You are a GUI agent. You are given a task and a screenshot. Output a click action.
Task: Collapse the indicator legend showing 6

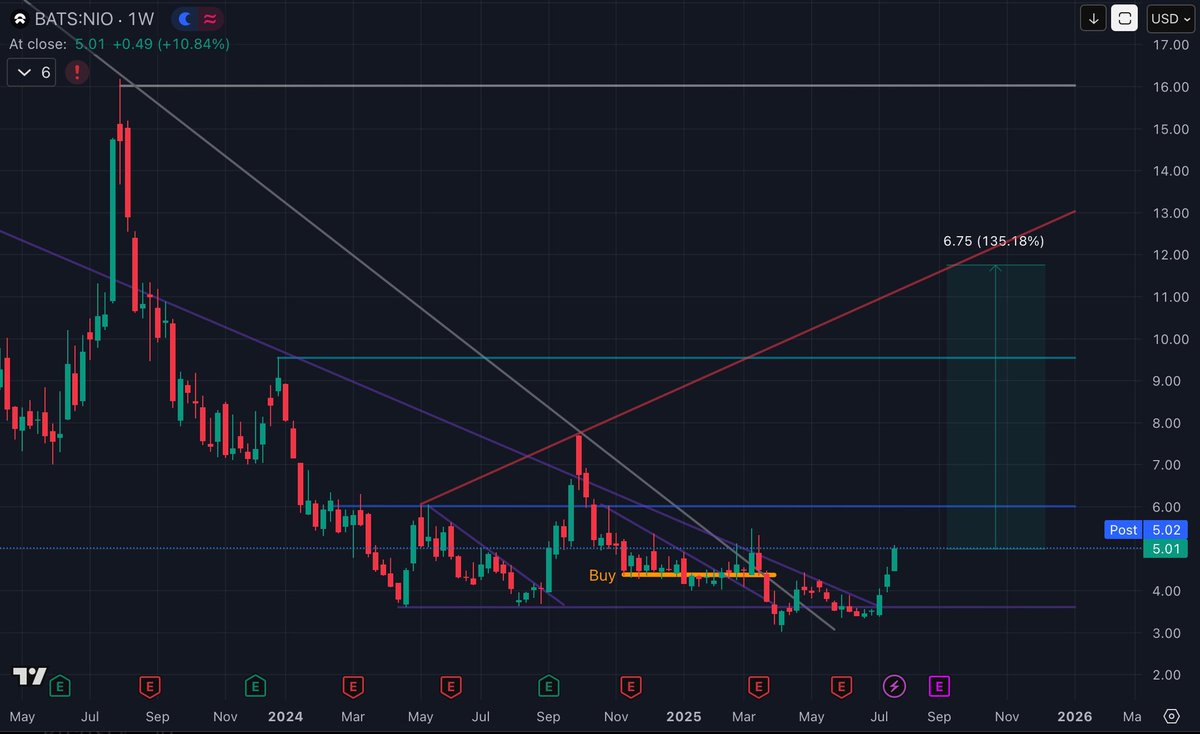33,73
